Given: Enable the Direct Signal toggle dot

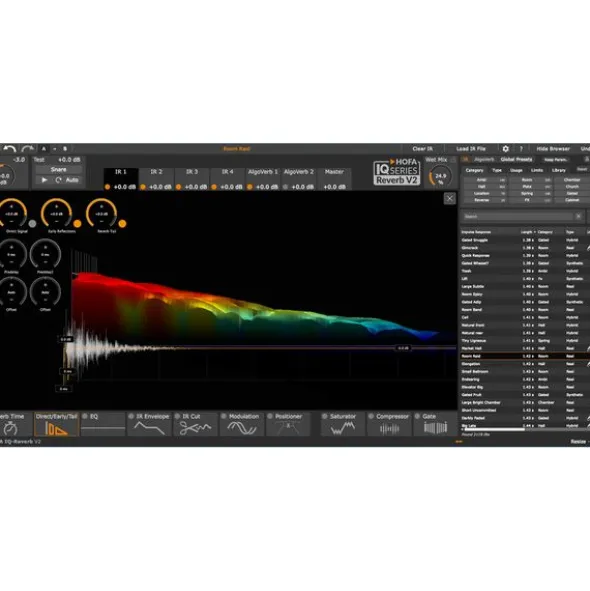Looking at the screenshot, I should pyautogui.click(x=32, y=224).
